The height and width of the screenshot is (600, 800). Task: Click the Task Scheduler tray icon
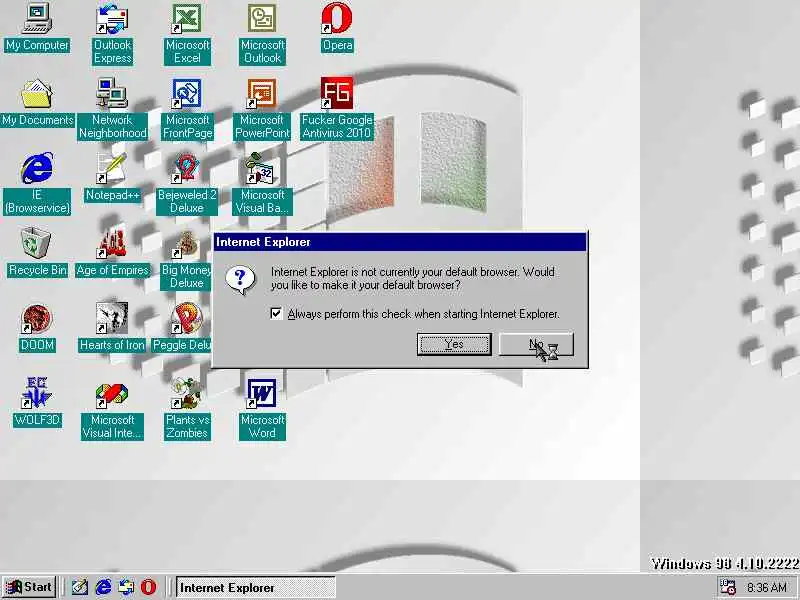[727, 587]
